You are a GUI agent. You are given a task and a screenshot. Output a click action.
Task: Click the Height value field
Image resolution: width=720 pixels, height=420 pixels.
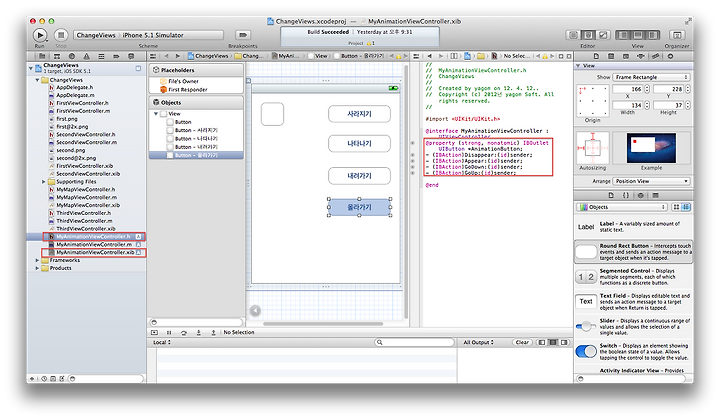tap(669, 105)
